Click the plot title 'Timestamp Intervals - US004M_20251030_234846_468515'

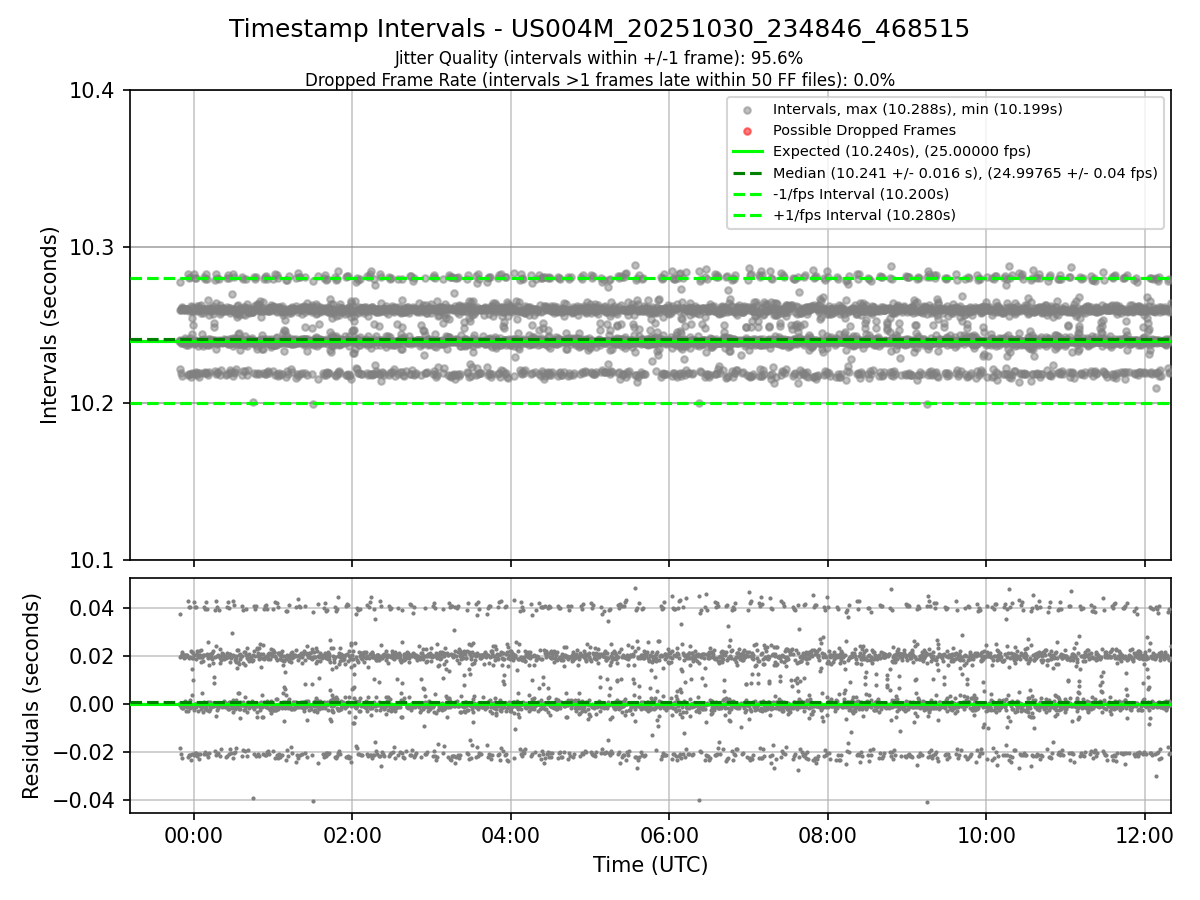pos(599,29)
